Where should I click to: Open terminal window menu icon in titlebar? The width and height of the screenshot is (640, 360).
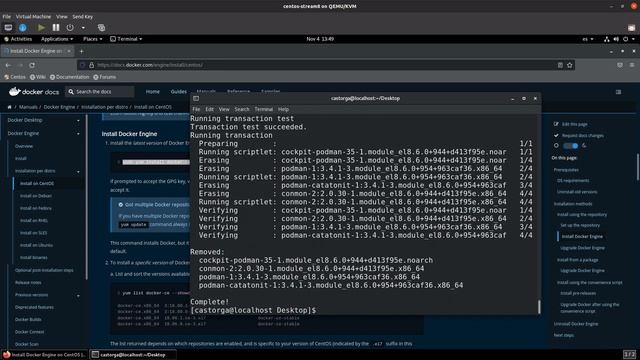click(x=196, y=98)
